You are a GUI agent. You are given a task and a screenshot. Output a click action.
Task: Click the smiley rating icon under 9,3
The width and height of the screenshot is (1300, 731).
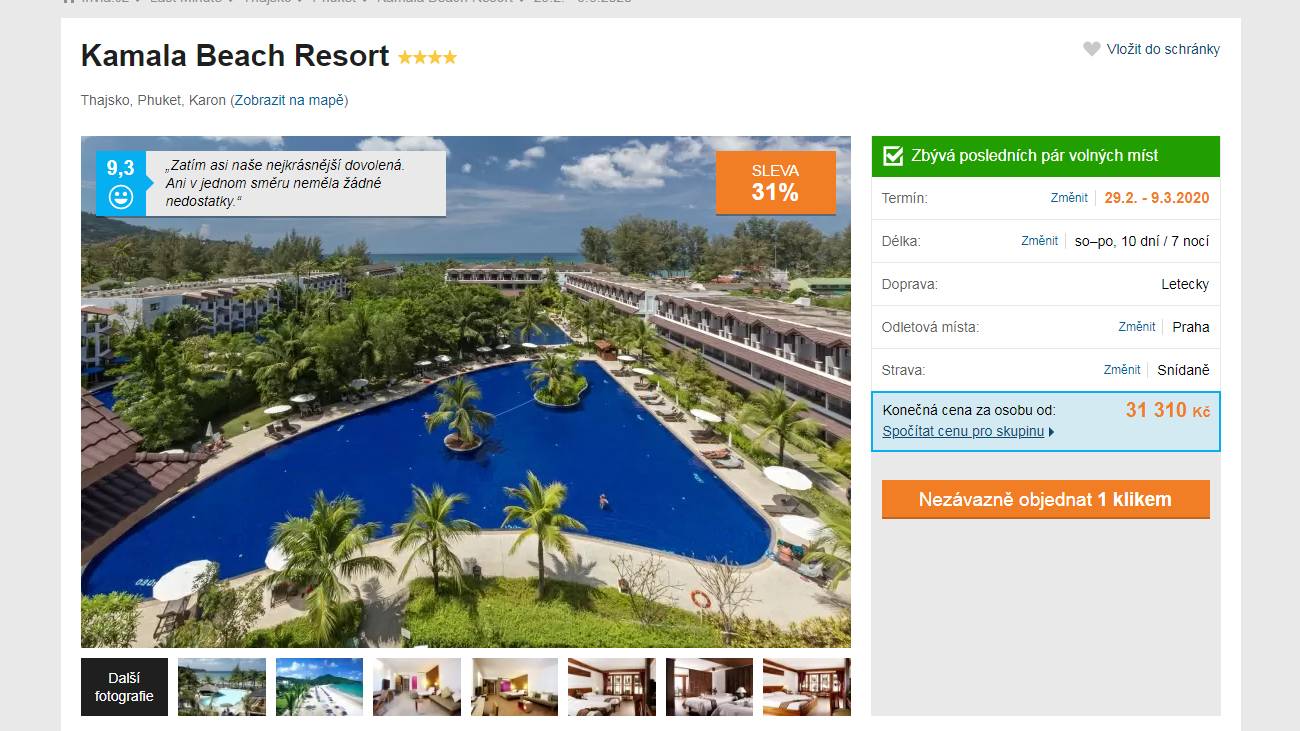(121, 196)
